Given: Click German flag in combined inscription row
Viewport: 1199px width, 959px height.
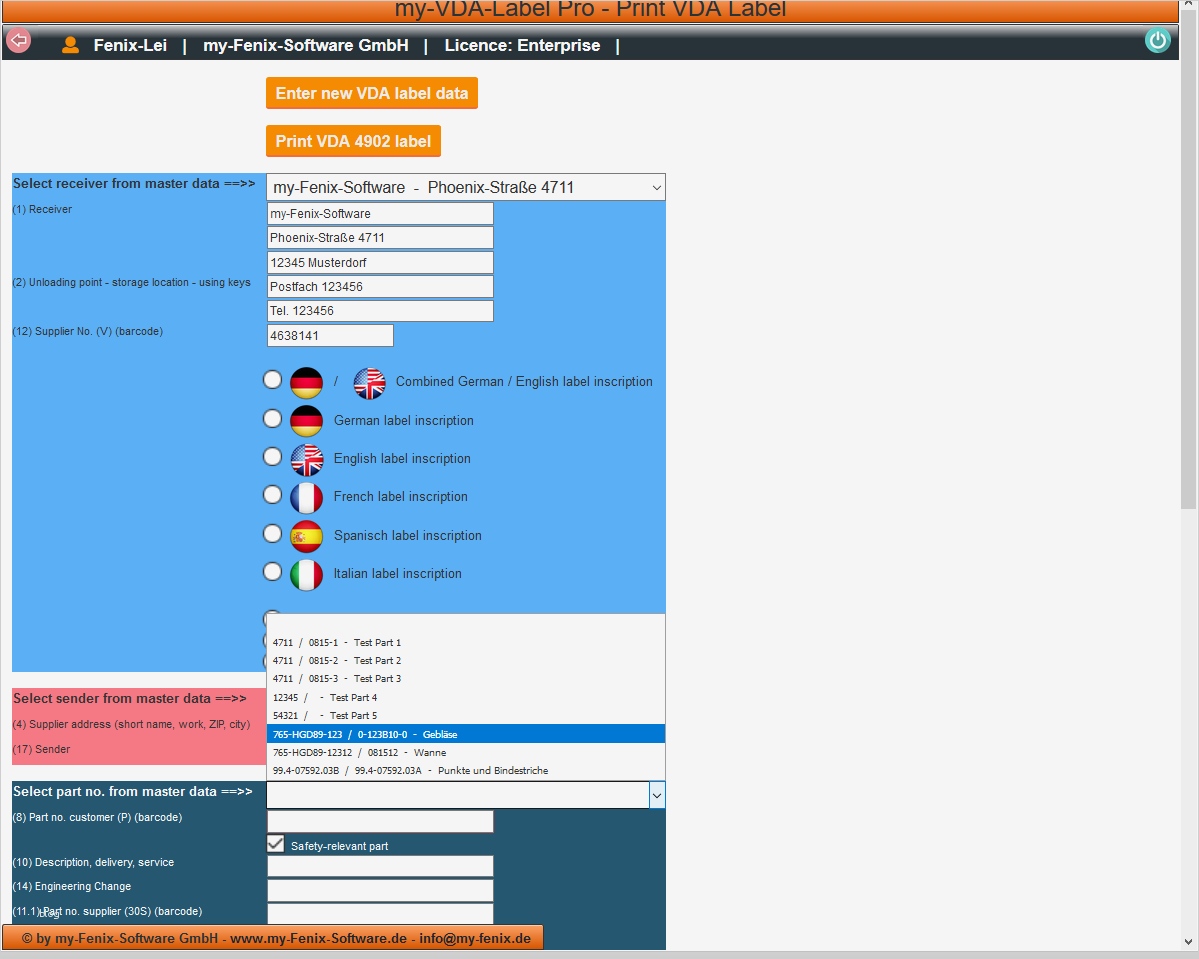Looking at the screenshot, I should click(x=307, y=382).
